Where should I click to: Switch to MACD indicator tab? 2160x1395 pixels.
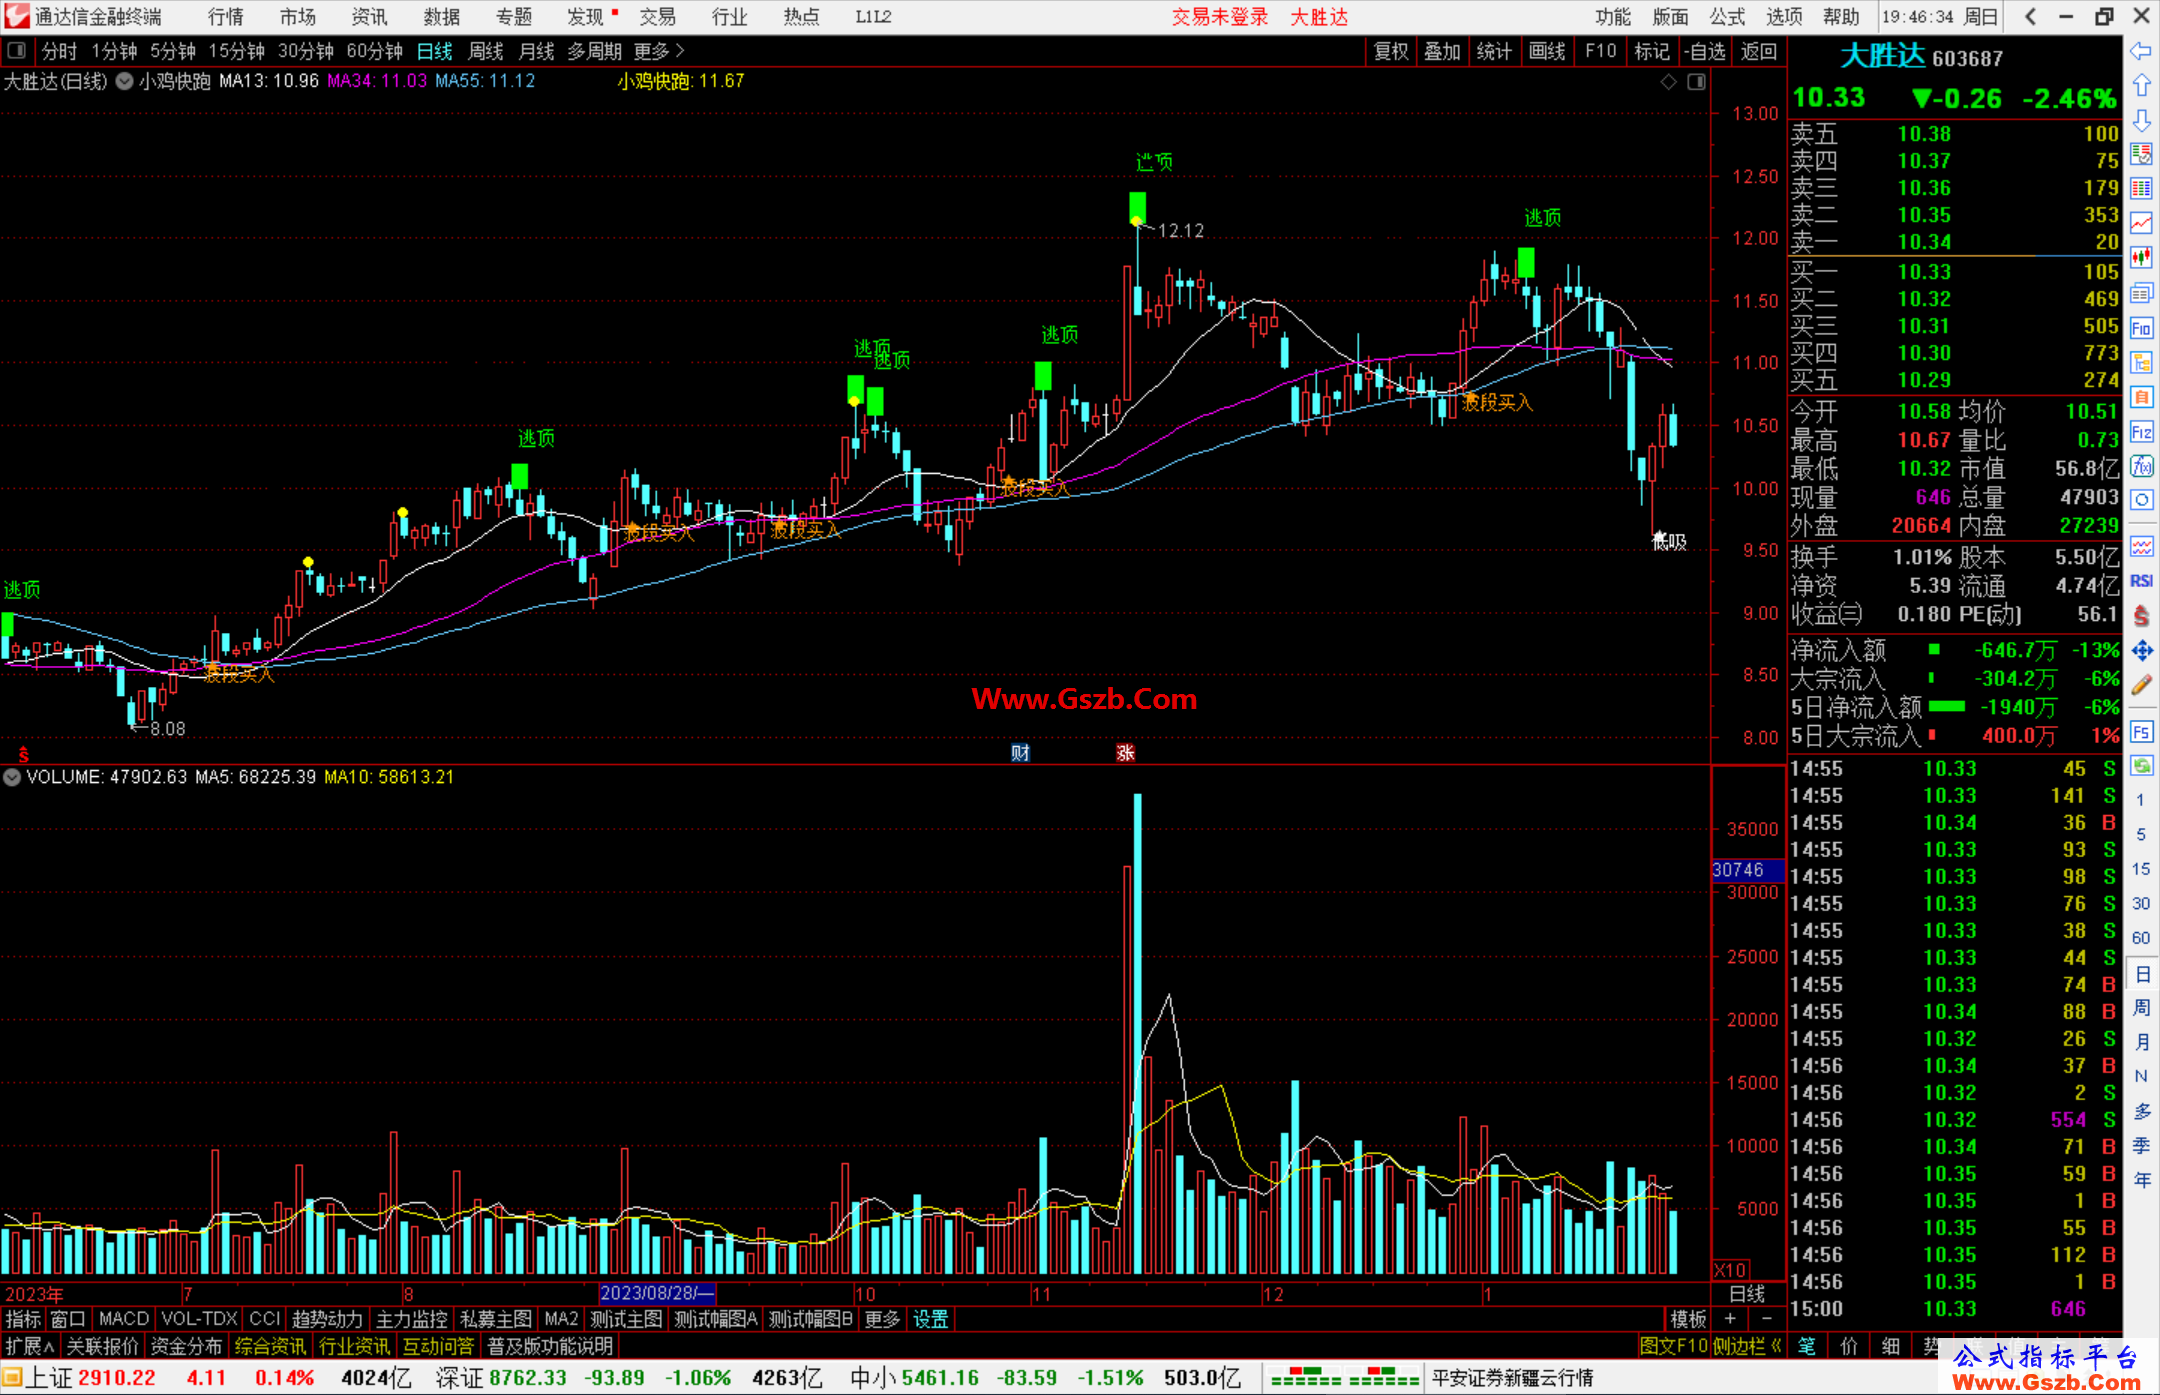click(x=124, y=1319)
